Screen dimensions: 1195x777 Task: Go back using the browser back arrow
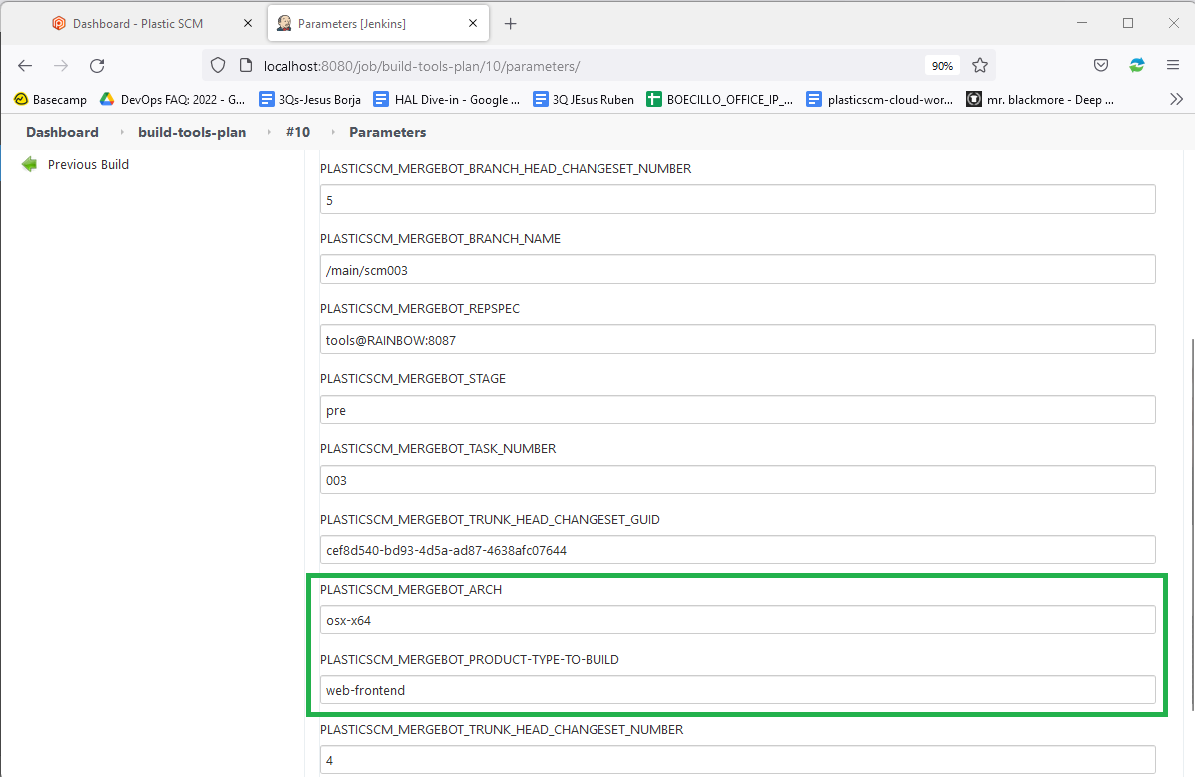(x=25, y=66)
